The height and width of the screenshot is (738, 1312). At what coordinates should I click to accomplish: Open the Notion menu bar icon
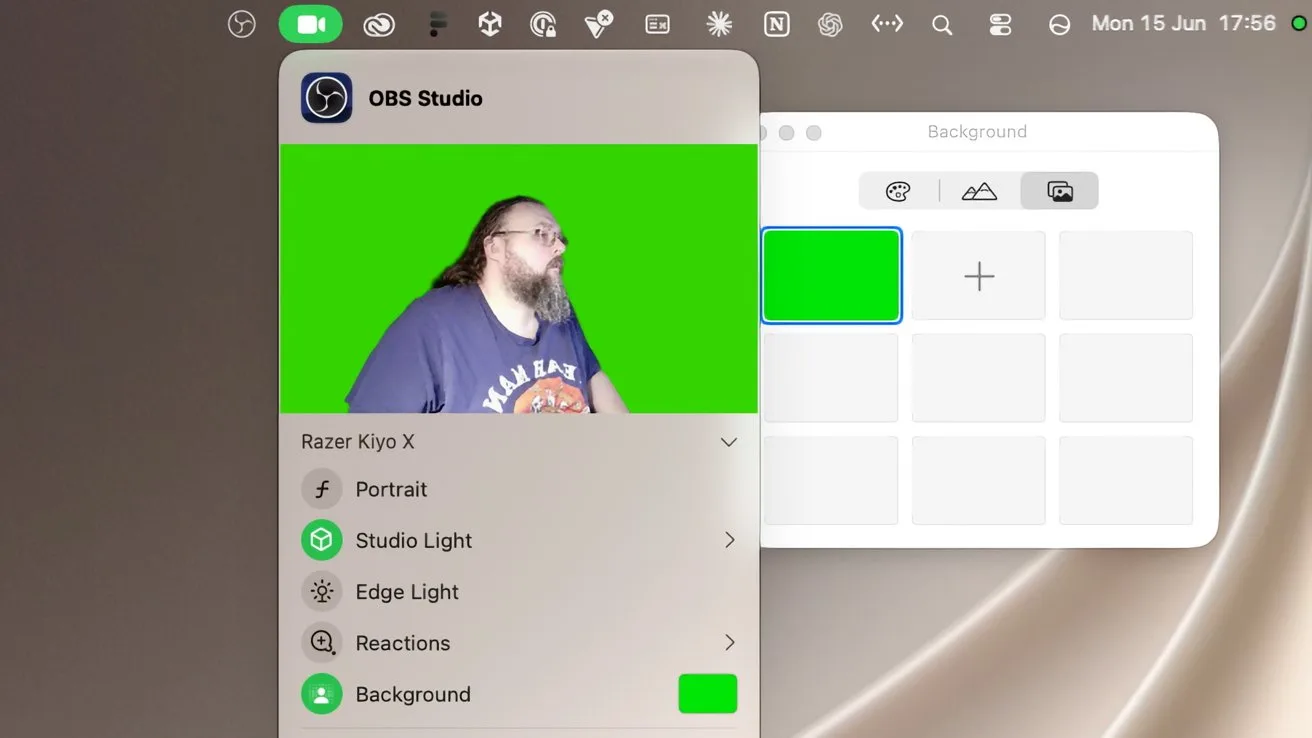[776, 24]
